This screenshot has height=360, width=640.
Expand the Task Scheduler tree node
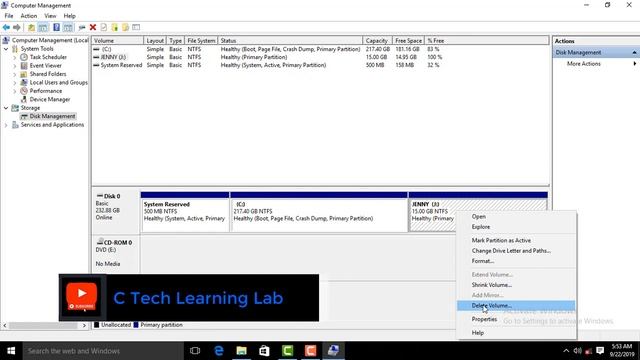15,57
